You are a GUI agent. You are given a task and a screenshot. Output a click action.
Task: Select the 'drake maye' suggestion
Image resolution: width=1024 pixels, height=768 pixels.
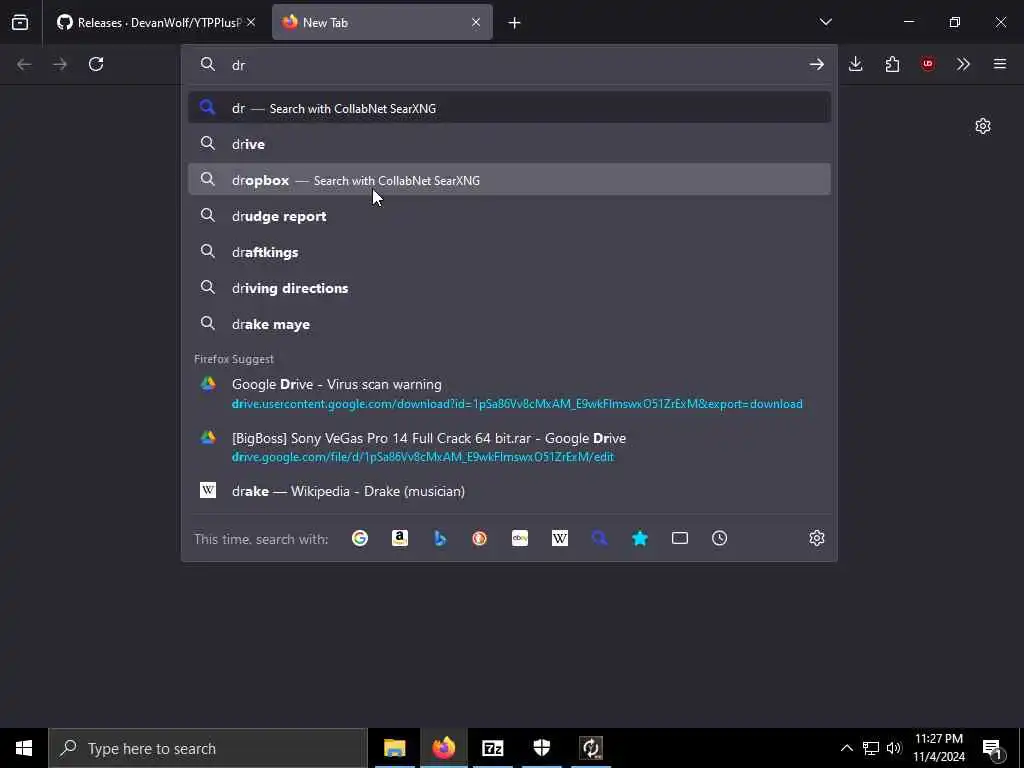point(509,323)
